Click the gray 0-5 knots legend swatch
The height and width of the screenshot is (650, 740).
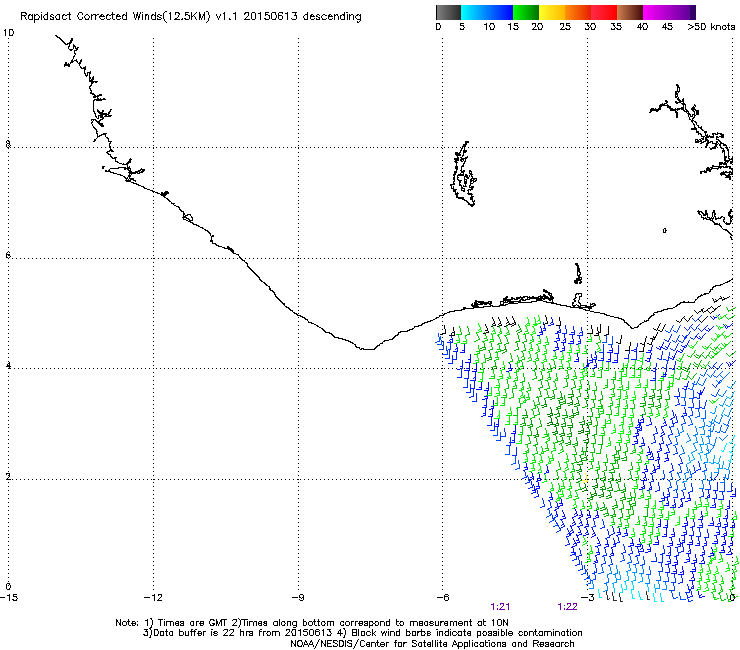[448, 12]
